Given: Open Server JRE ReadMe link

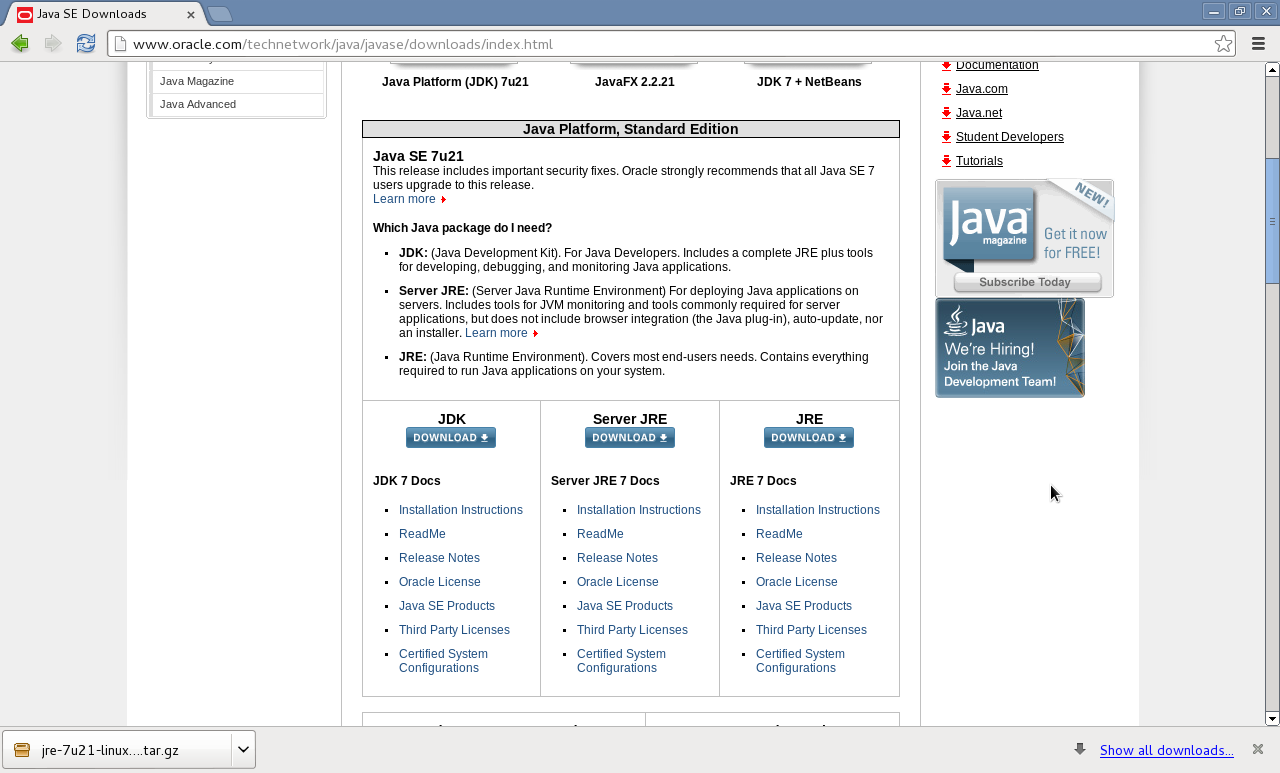Looking at the screenshot, I should click(x=600, y=534).
